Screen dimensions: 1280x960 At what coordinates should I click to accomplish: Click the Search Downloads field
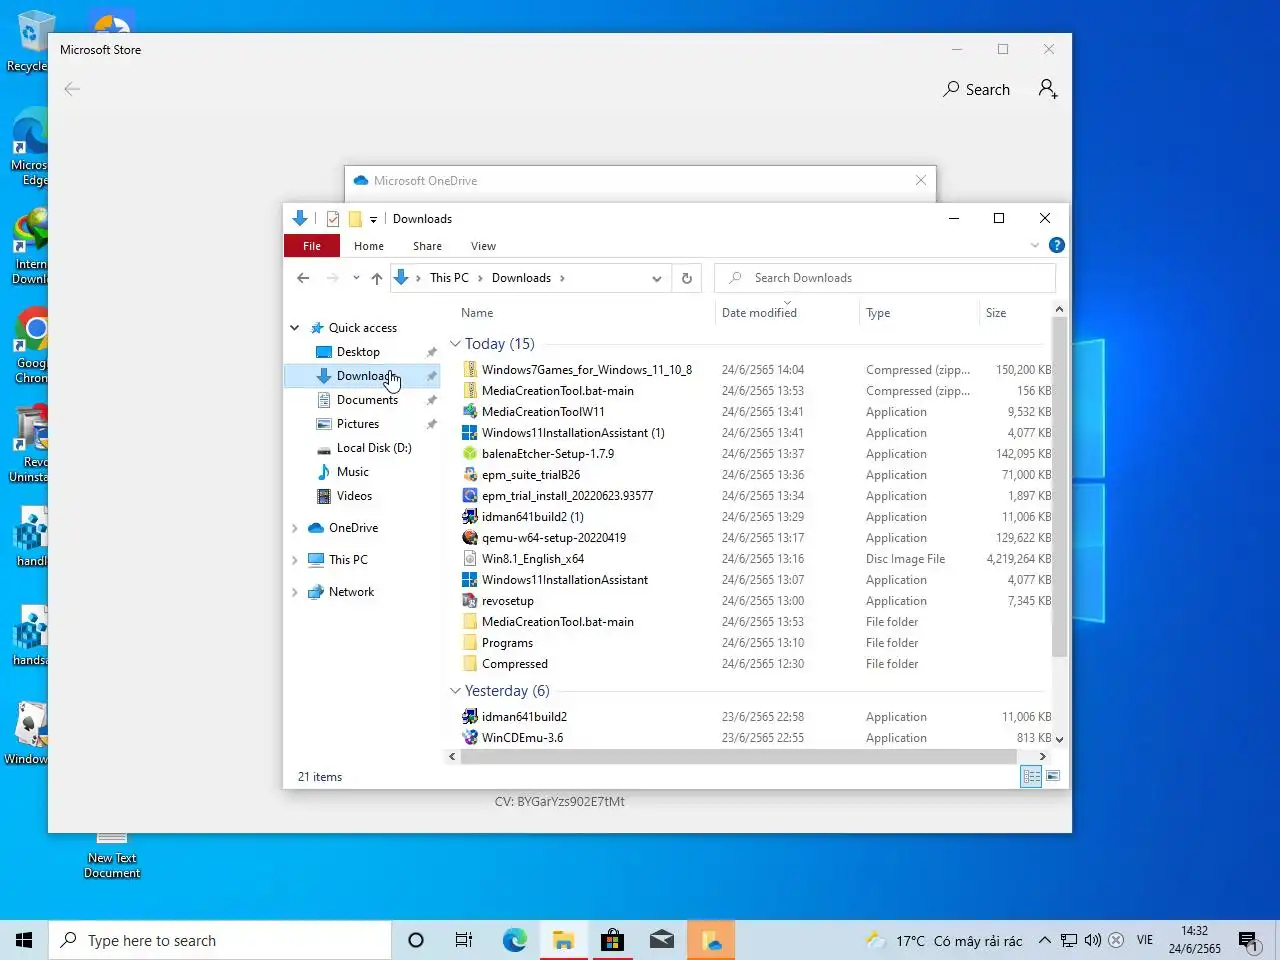(885, 278)
